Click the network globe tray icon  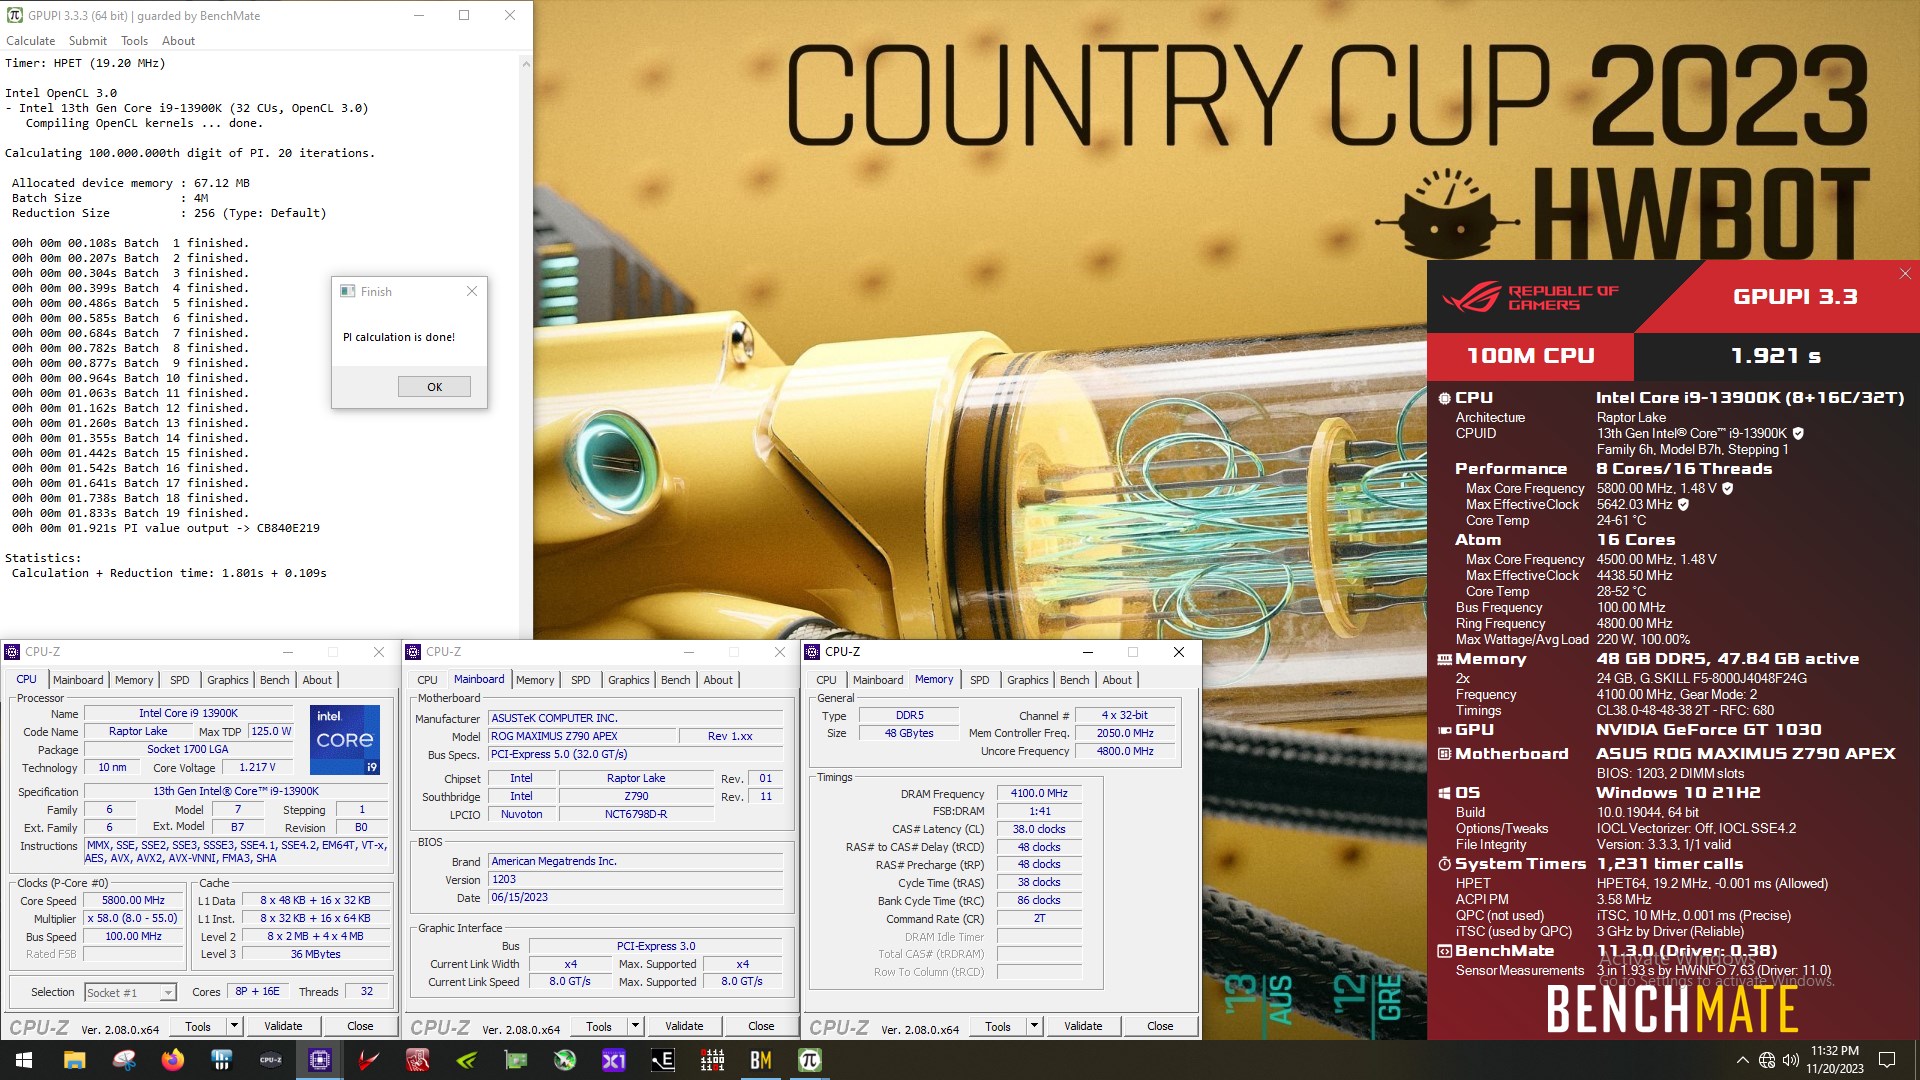coord(1767,1060)
